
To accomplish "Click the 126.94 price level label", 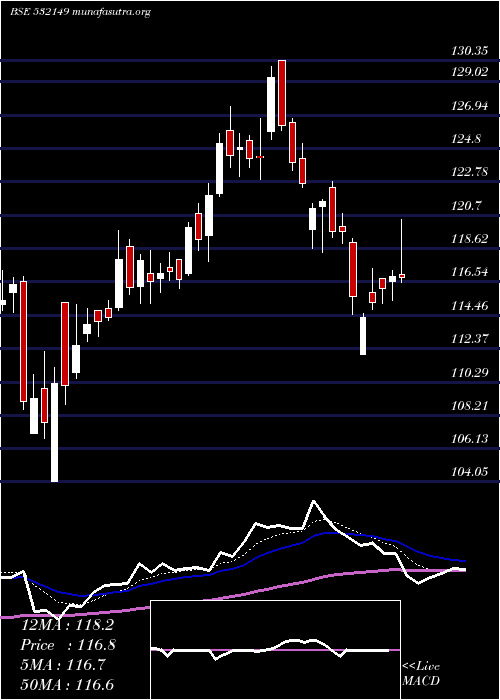I will coord(469,106).
